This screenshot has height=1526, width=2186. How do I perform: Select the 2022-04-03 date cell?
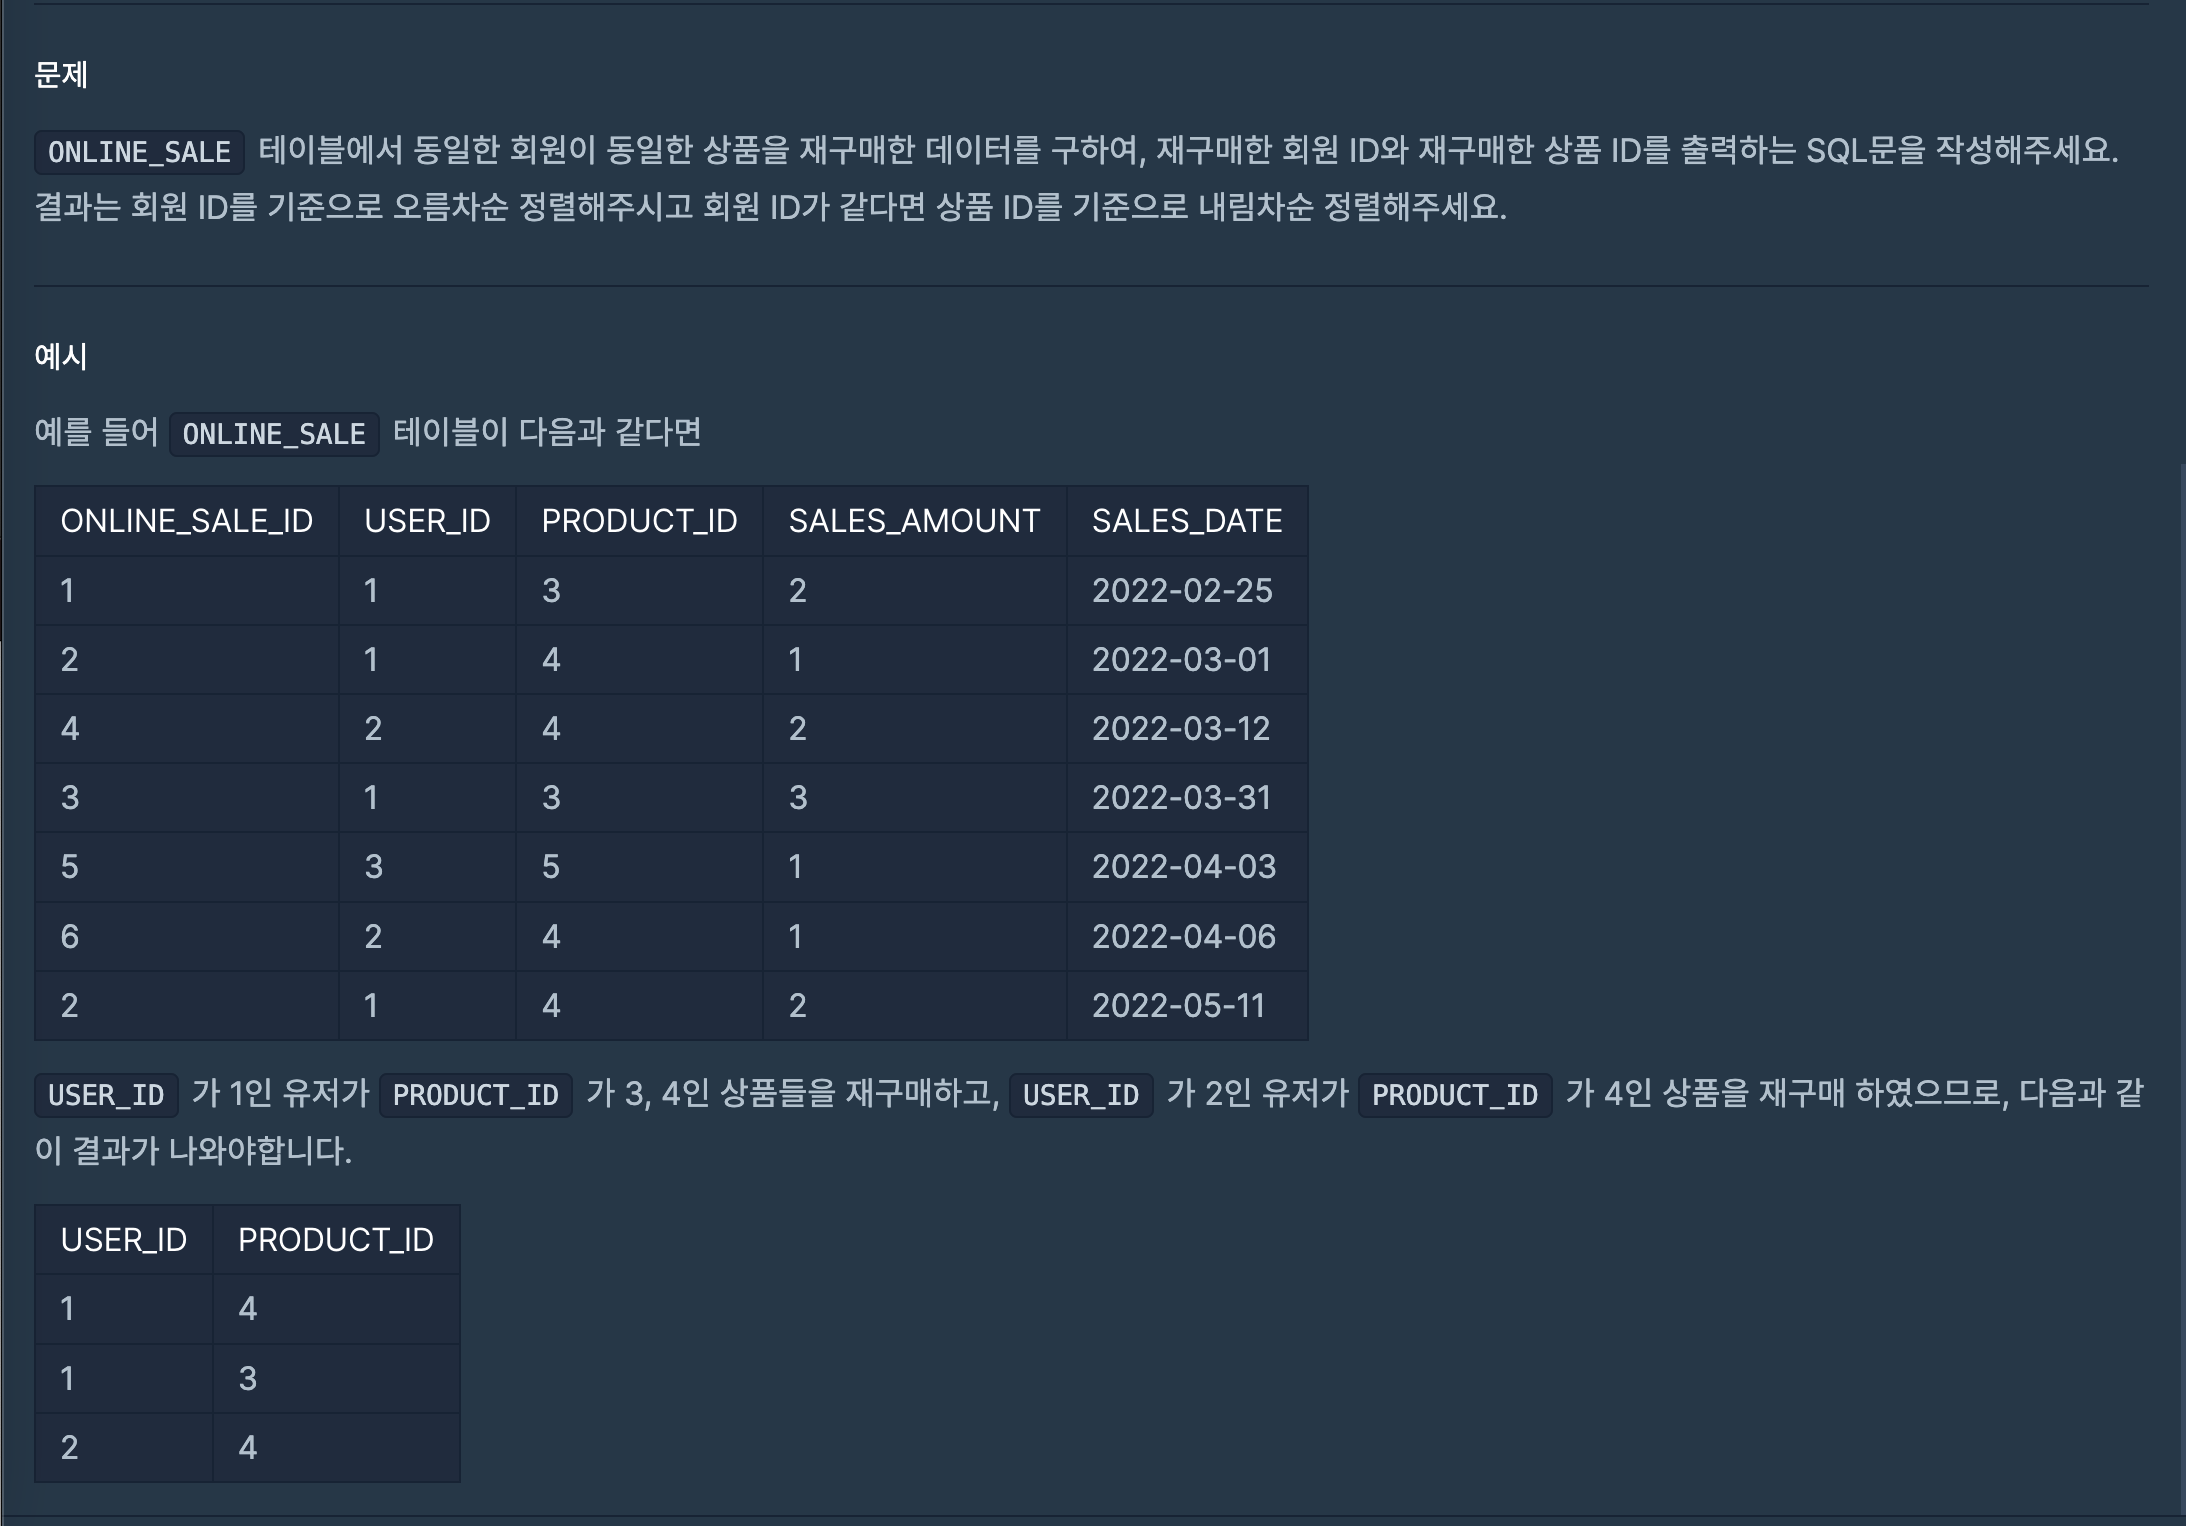point(1183,867)
